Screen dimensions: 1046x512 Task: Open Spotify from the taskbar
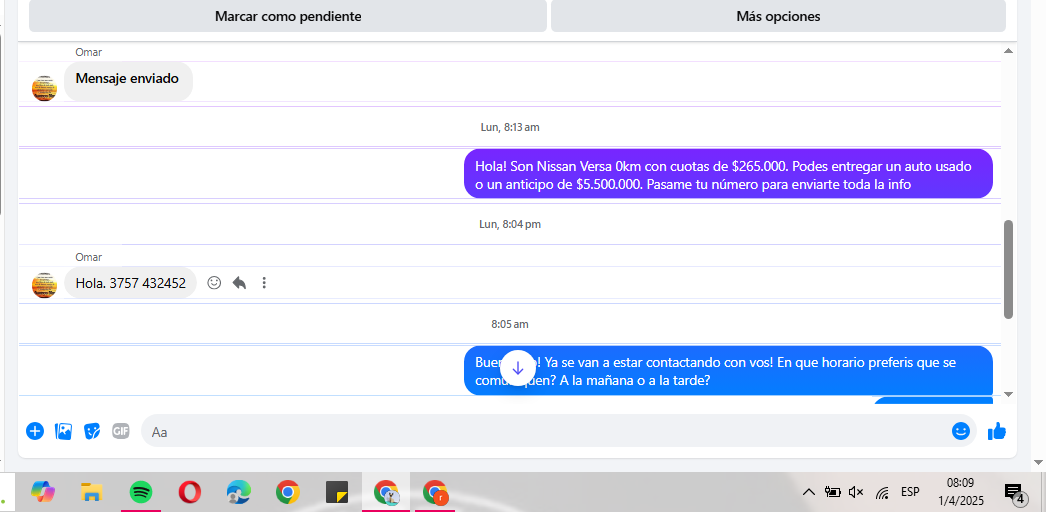(141, 493)
